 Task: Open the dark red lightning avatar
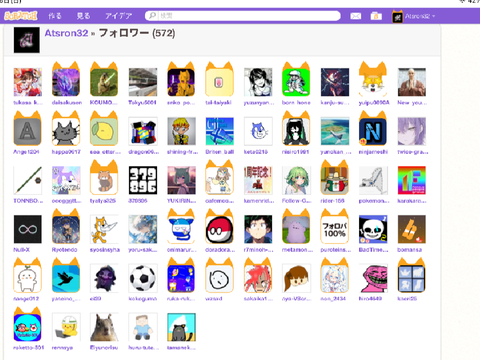point(335,82)
